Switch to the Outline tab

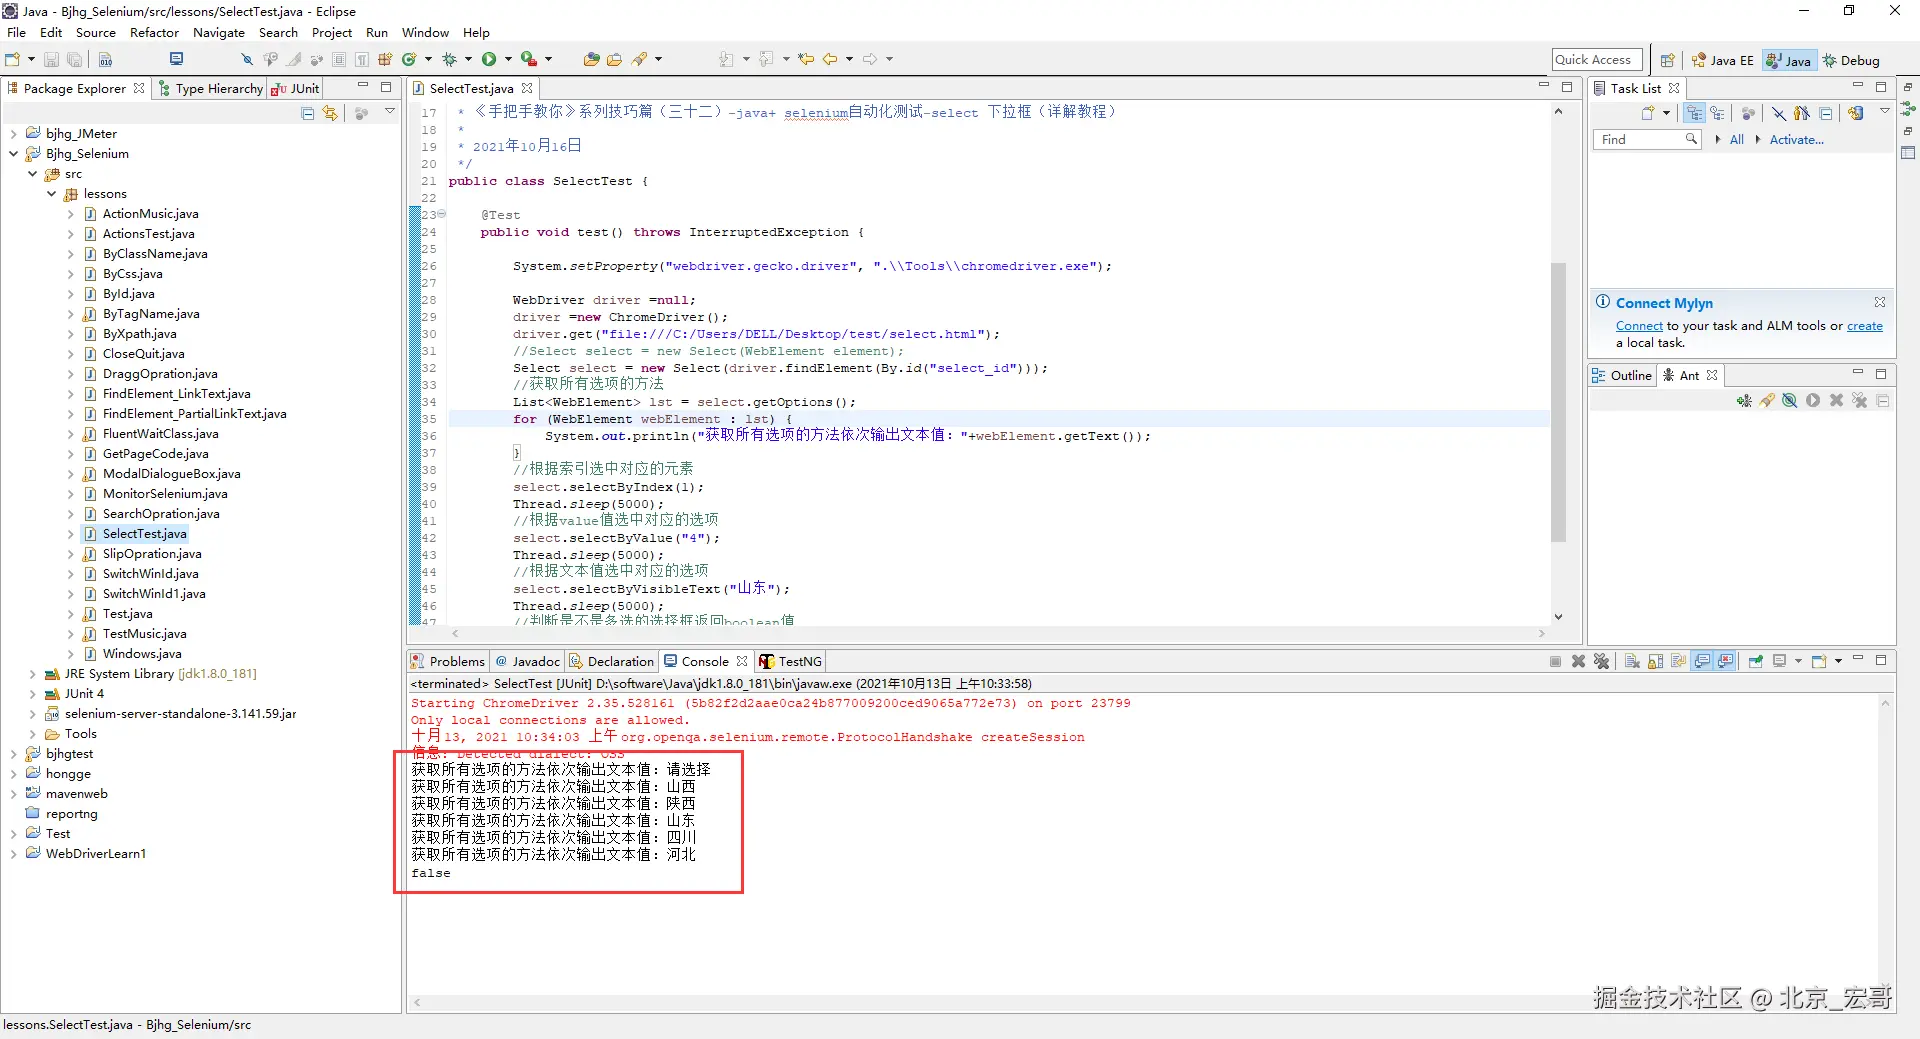[1622, 375]
